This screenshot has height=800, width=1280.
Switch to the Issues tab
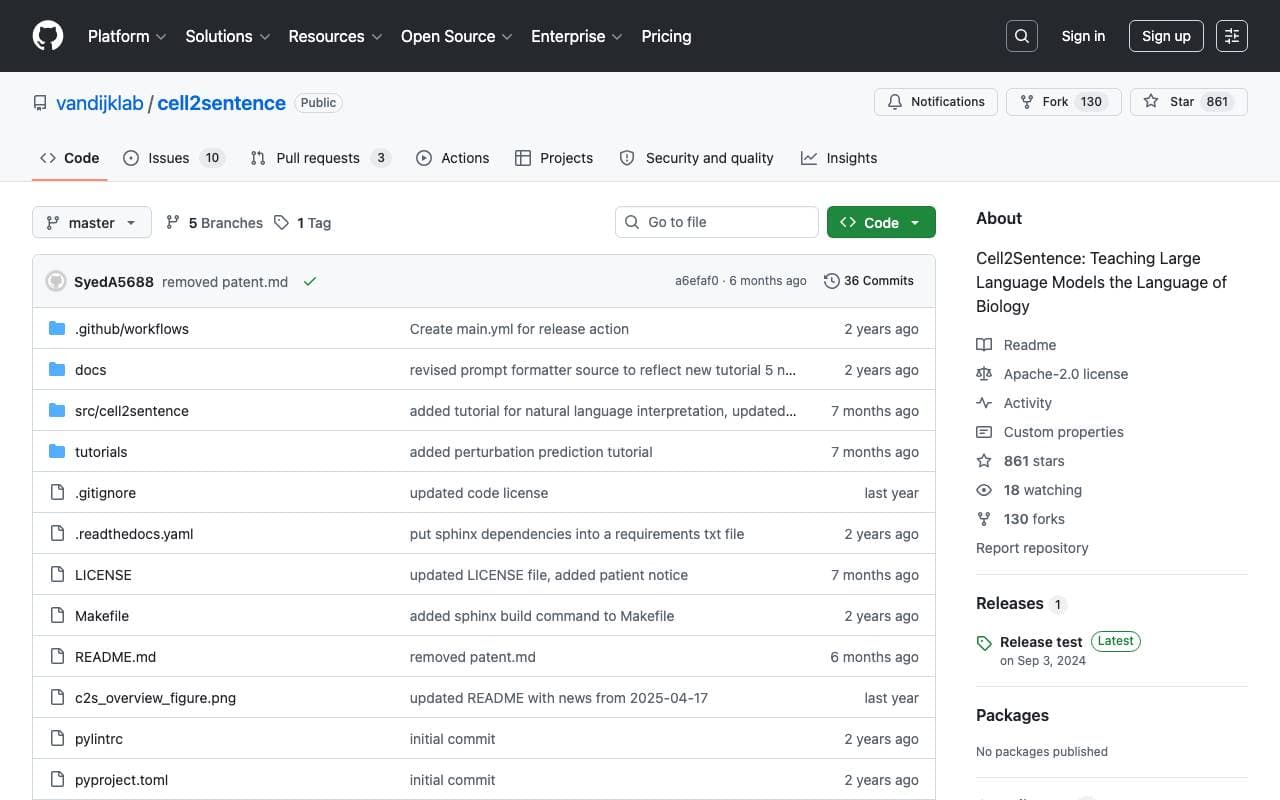[174, 158]
